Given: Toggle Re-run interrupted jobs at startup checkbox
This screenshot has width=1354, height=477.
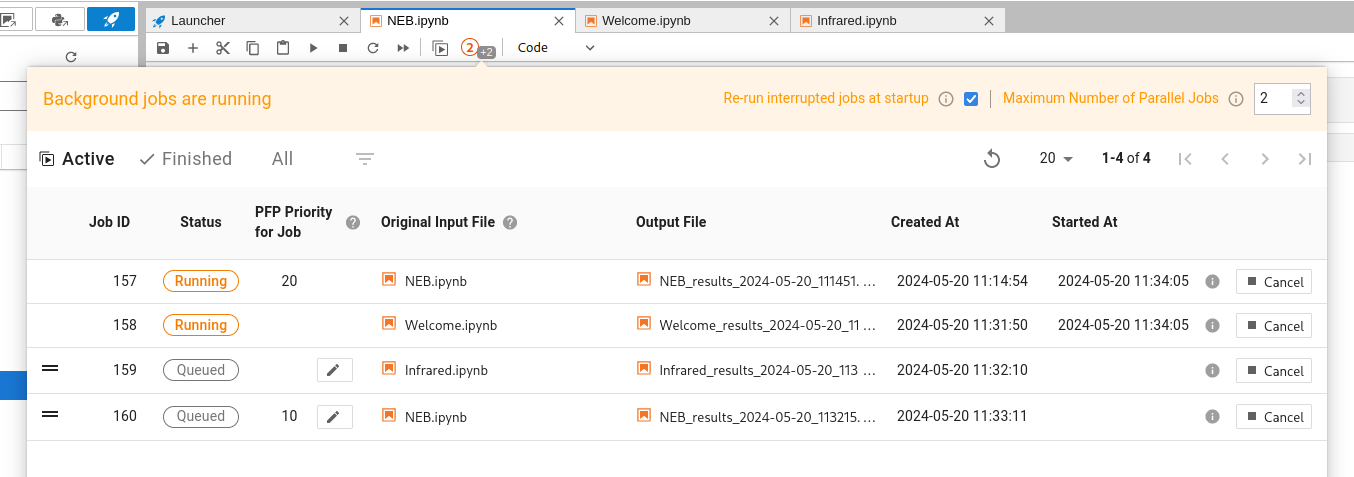Looking at the screenshot, I should [x=970, y=99].
